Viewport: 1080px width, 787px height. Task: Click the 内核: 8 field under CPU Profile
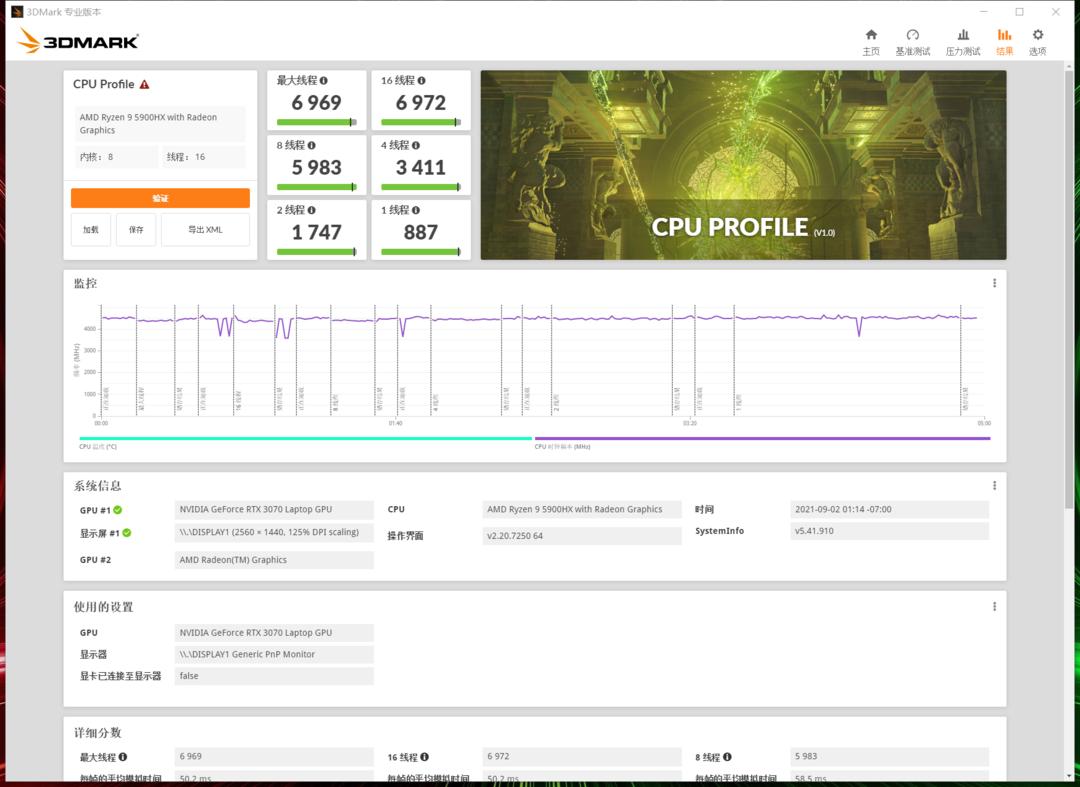[x=116, y=157]
